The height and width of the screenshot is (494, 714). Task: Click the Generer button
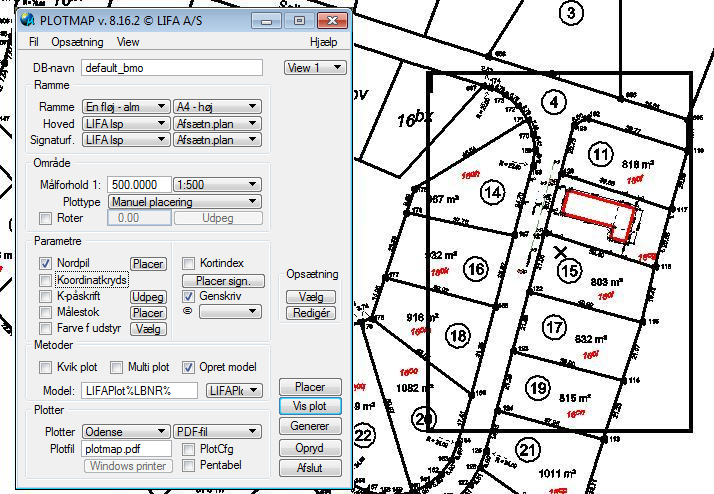310,426
